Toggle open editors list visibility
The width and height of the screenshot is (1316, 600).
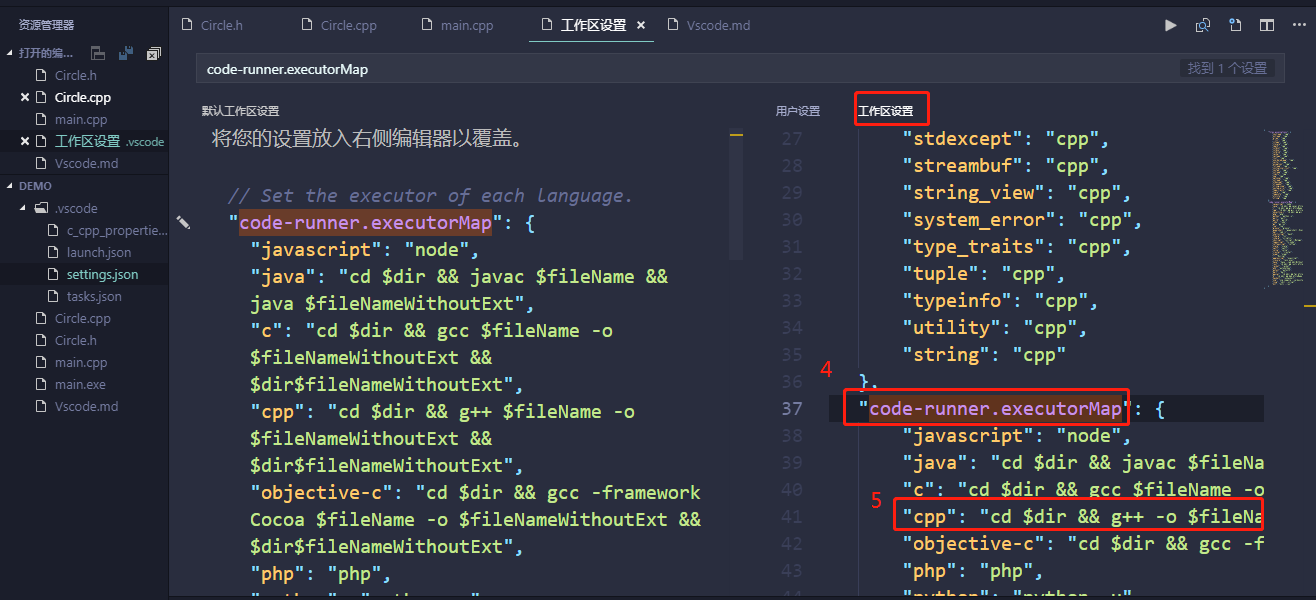pos(97,52)
